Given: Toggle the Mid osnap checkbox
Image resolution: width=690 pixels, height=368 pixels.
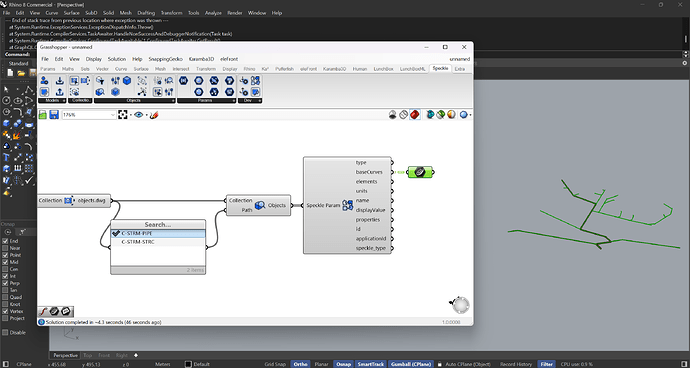Looking at the screenshot, I should (x=5, y=262).
